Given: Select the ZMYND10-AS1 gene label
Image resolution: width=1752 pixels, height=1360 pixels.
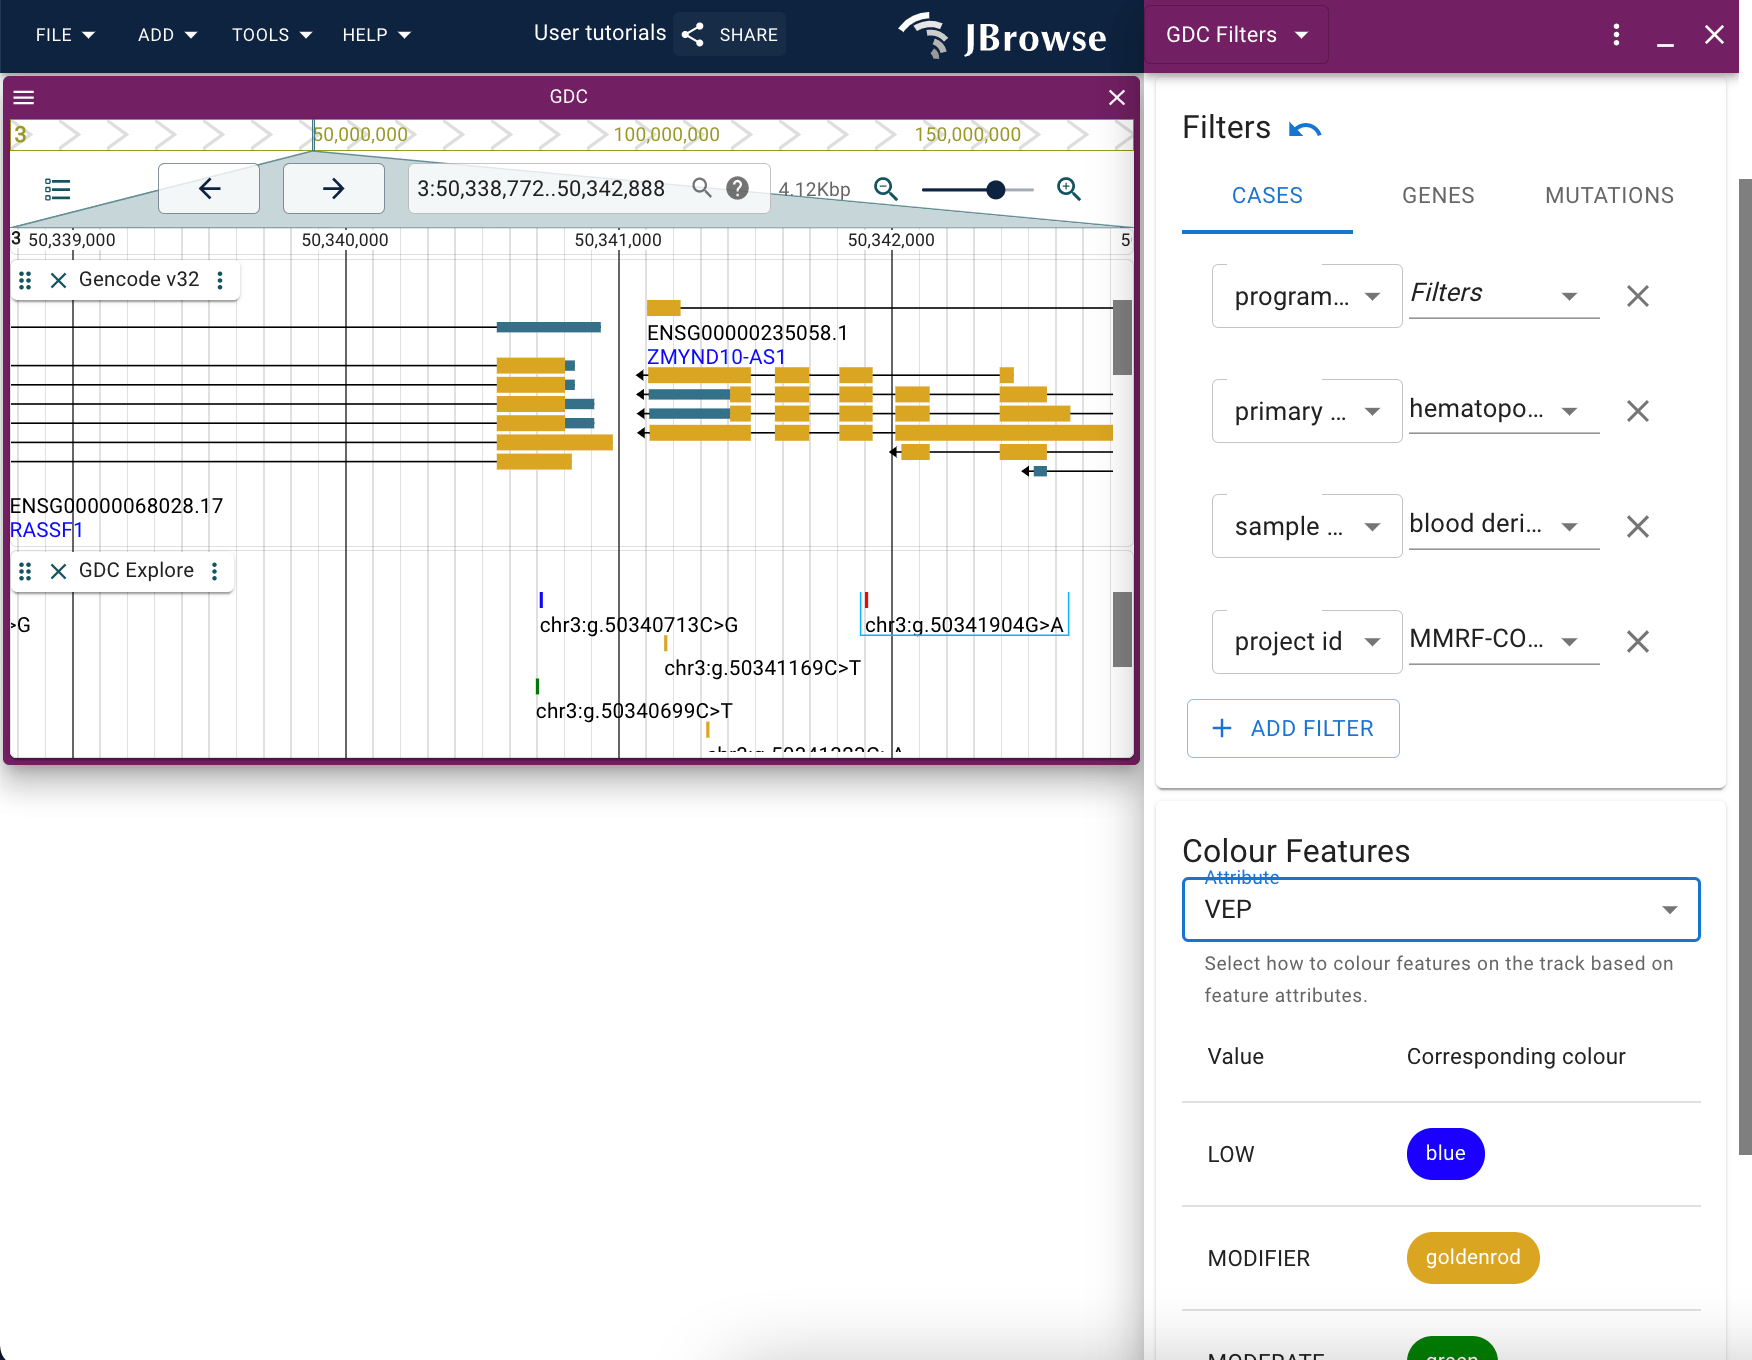Looking at the screenshot, I should (x=716, y=357).
